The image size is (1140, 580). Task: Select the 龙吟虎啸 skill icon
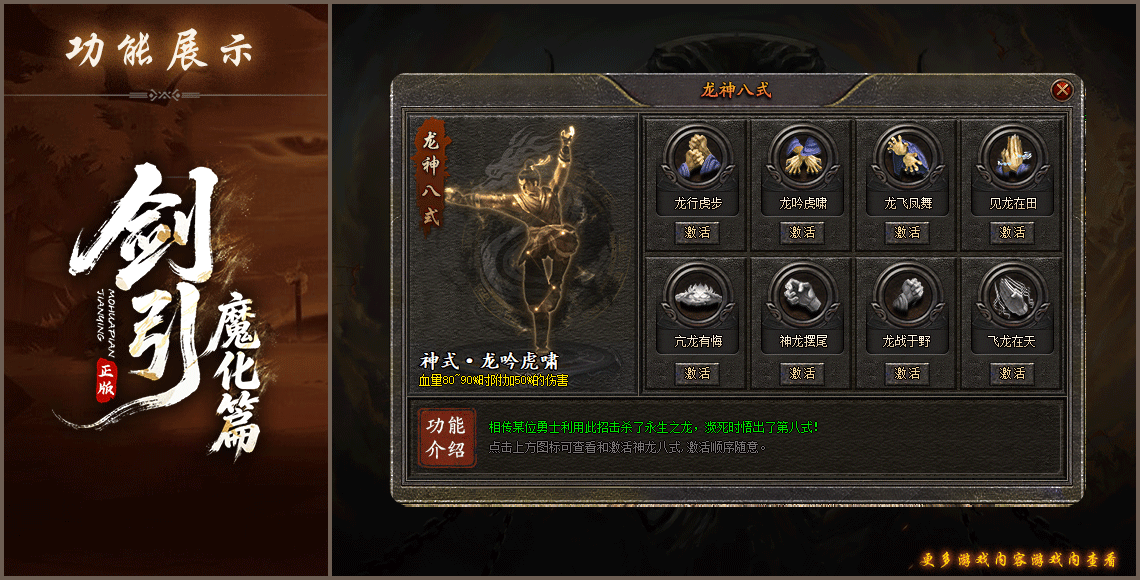[802, 157]
